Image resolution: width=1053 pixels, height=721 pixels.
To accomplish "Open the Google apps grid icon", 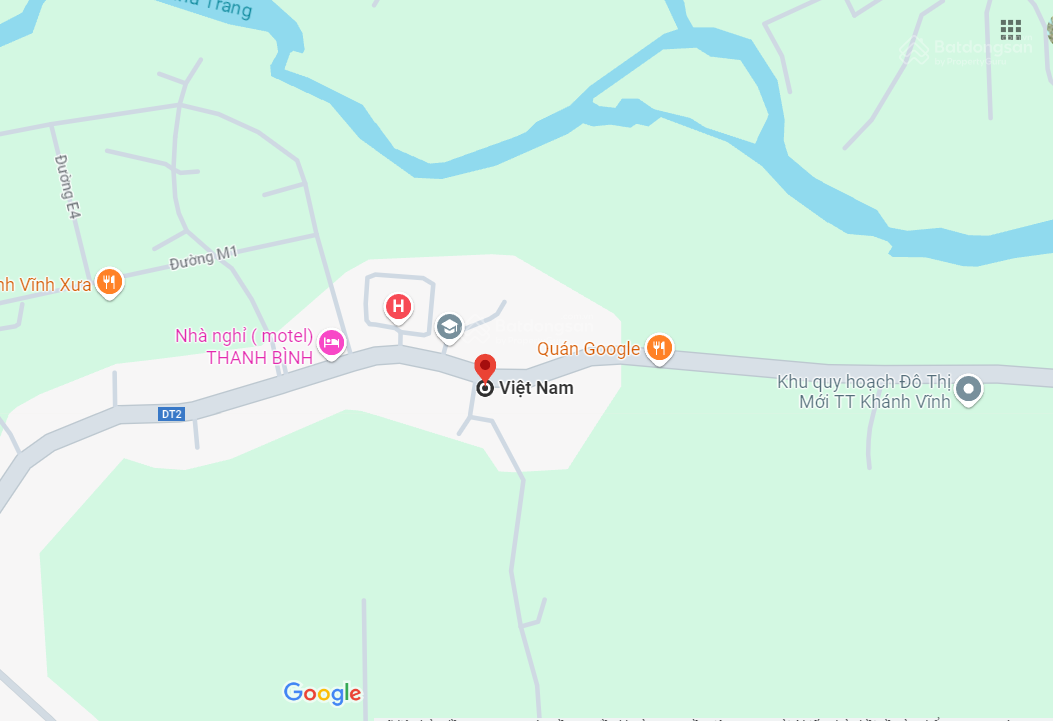I will pos(1011,30).
